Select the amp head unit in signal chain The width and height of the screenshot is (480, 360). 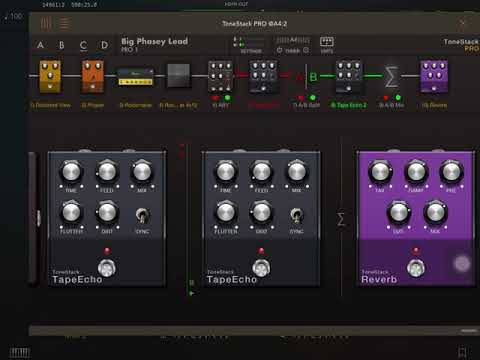pyautogui.click(x=136, y=77)
